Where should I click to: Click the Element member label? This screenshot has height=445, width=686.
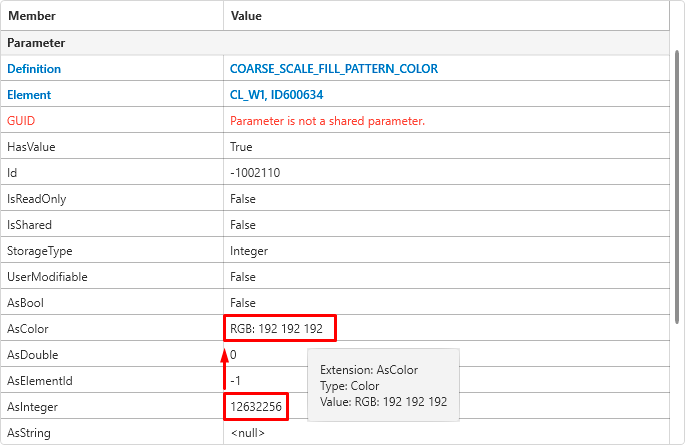pyautogui.click(x=29, y=95)
